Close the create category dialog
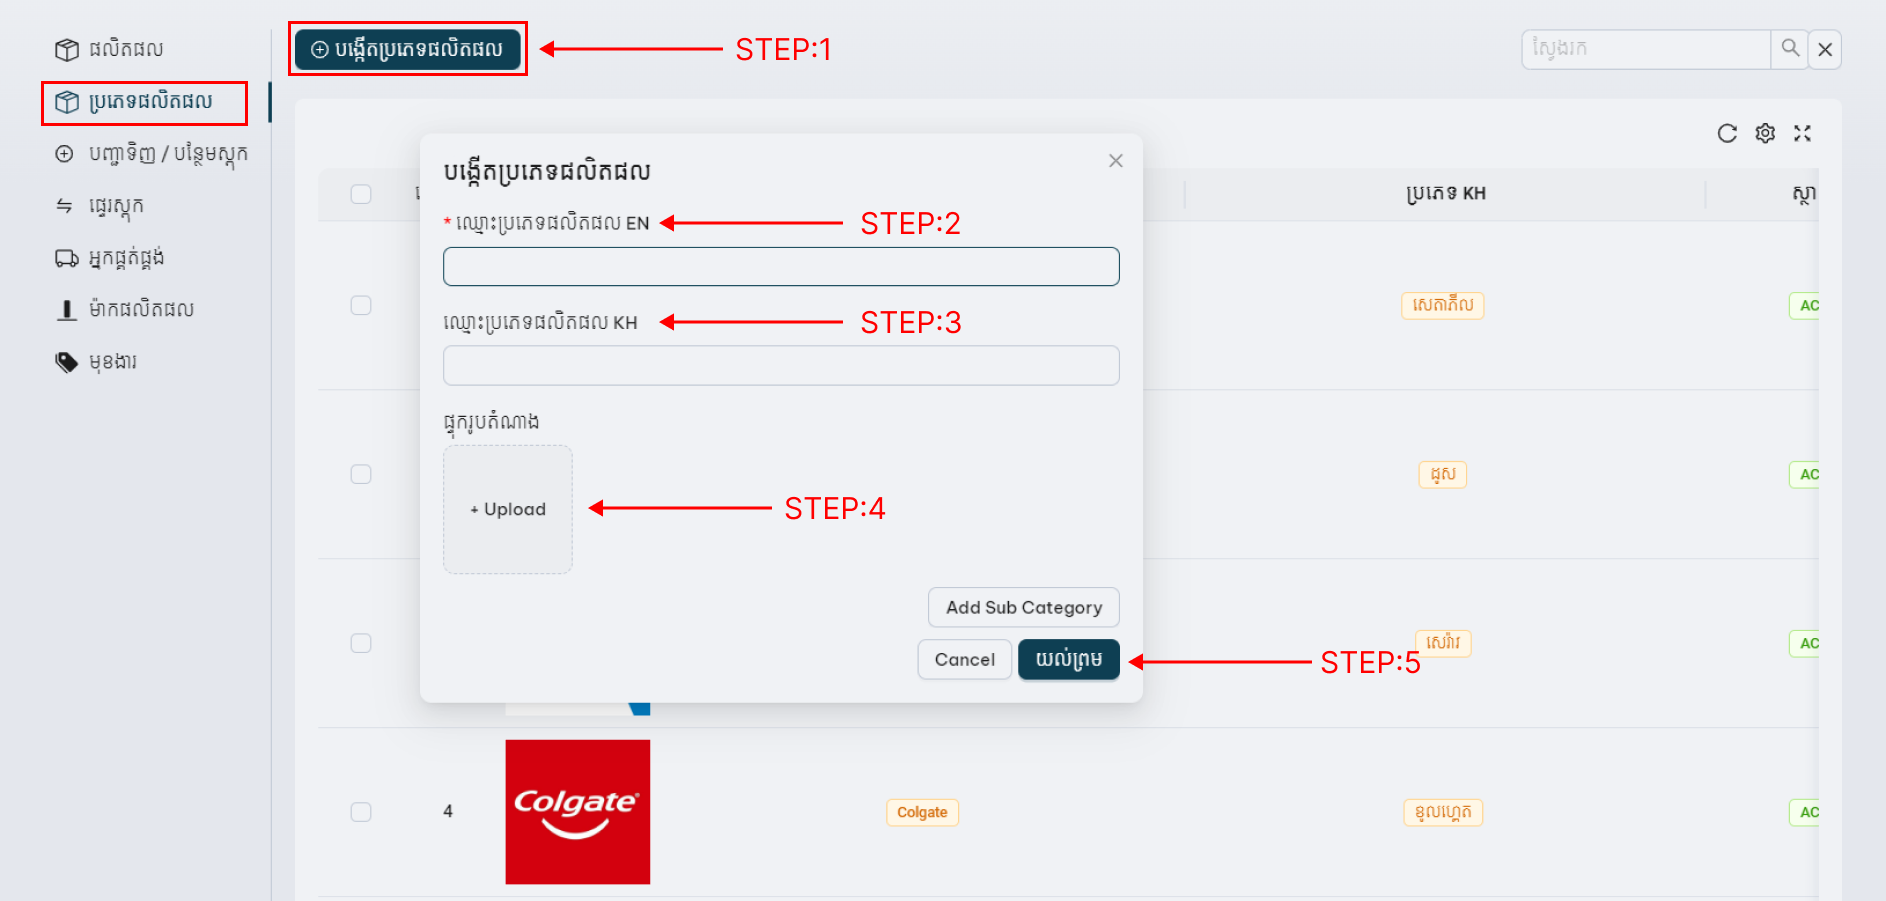The height and width of the screenshot is (901, 1886). [1116, 161]
